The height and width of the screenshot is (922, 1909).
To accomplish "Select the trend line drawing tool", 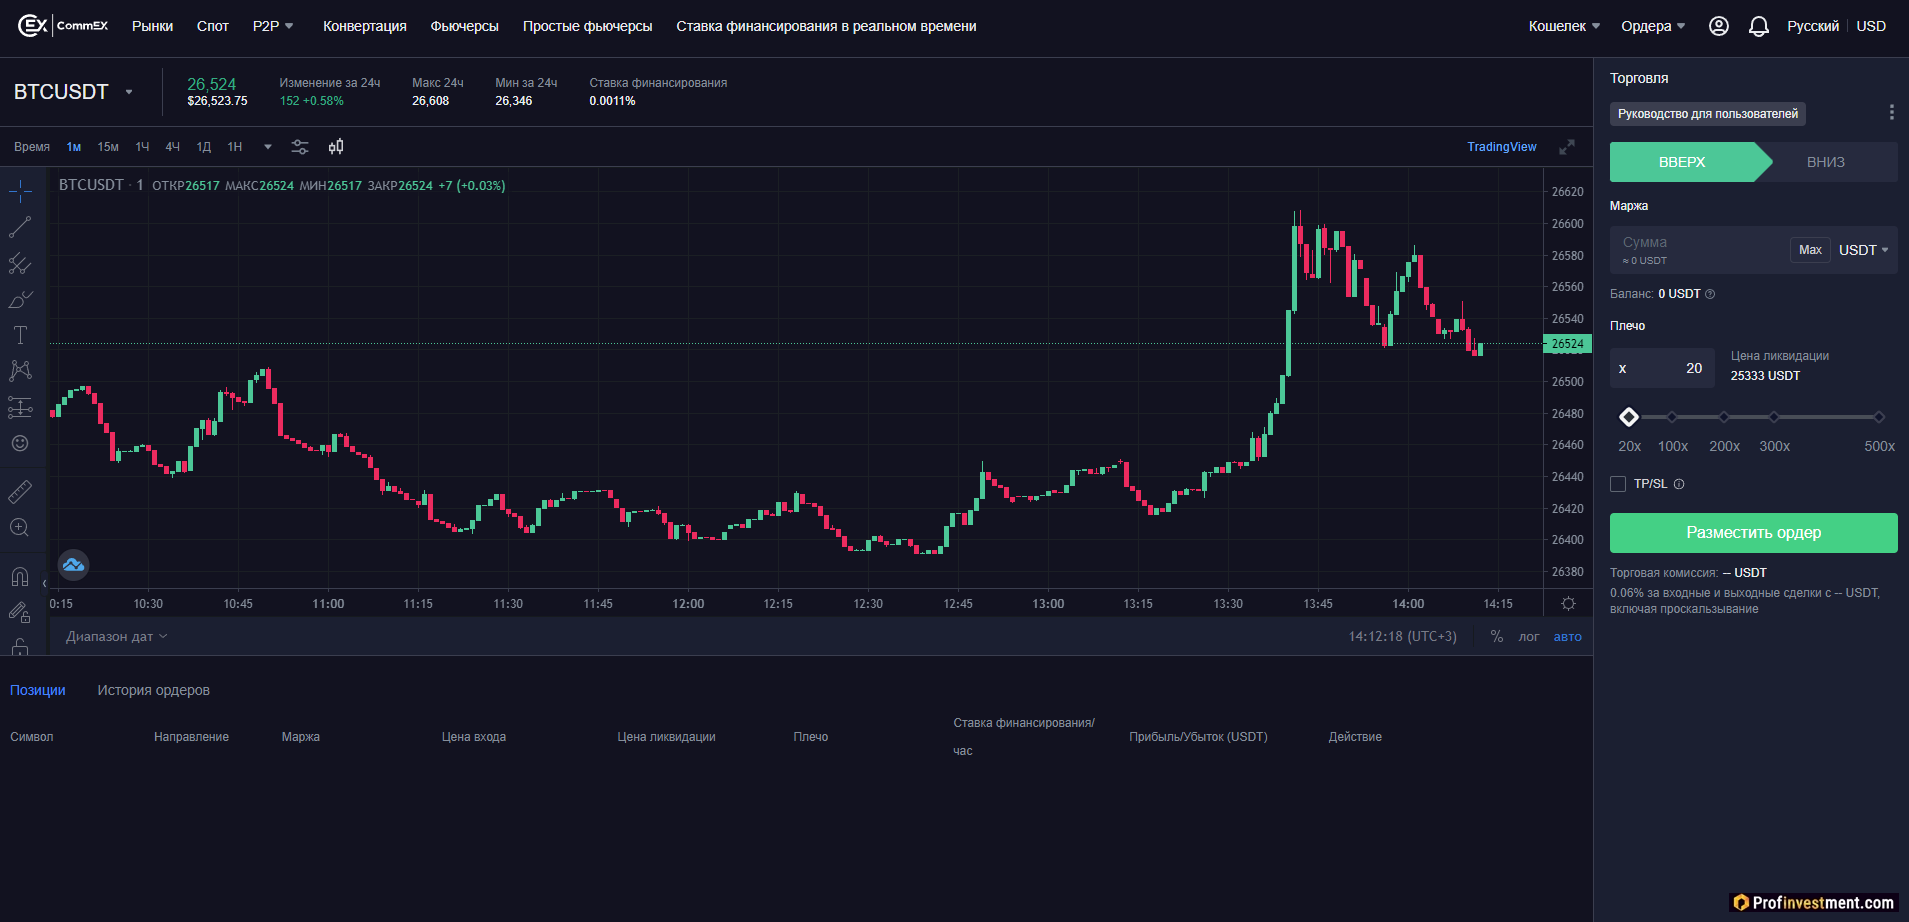I will click(x=20, y=227).
